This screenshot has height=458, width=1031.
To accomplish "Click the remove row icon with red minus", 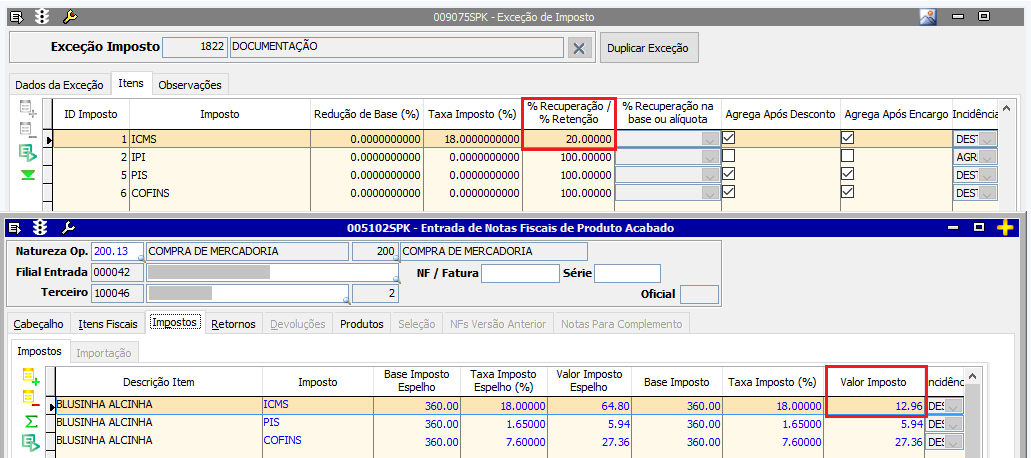I will point(30,400).
